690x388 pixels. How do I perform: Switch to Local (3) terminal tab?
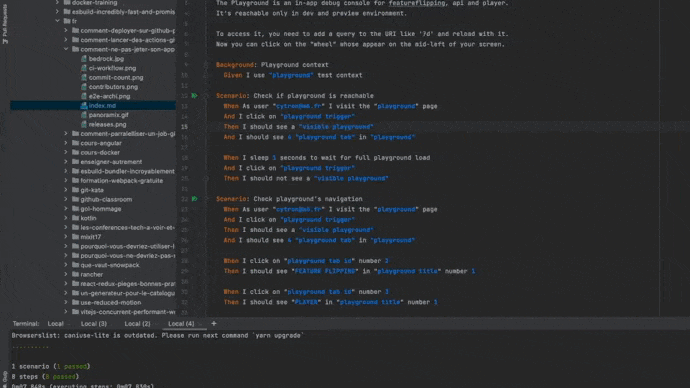94,323
